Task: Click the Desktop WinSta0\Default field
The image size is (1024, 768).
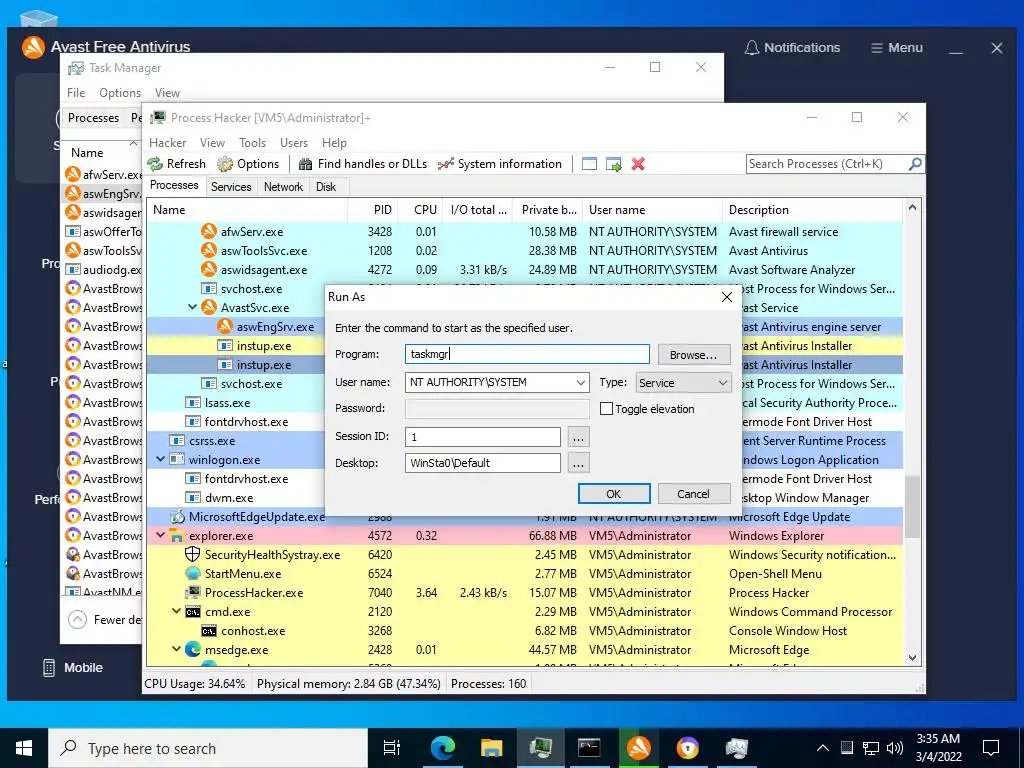Action: (483, 463)
